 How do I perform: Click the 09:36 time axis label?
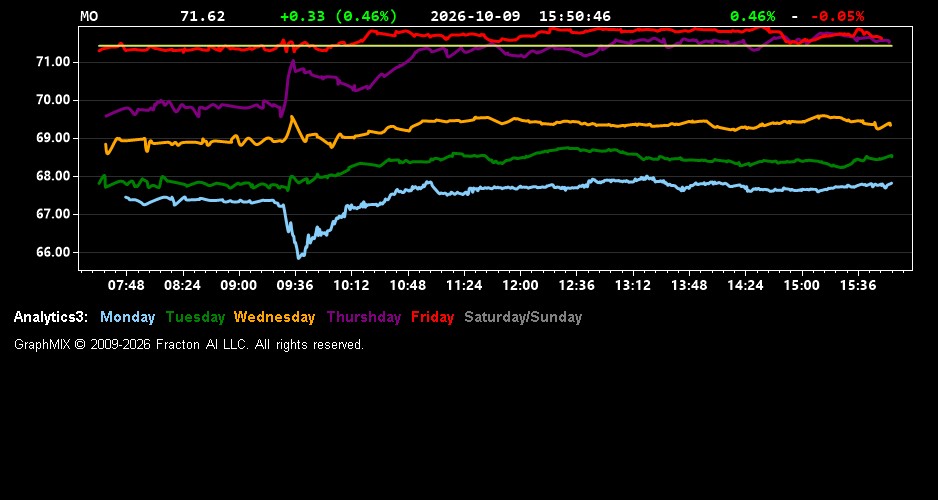pyautogui.click(x=295, y=285)
